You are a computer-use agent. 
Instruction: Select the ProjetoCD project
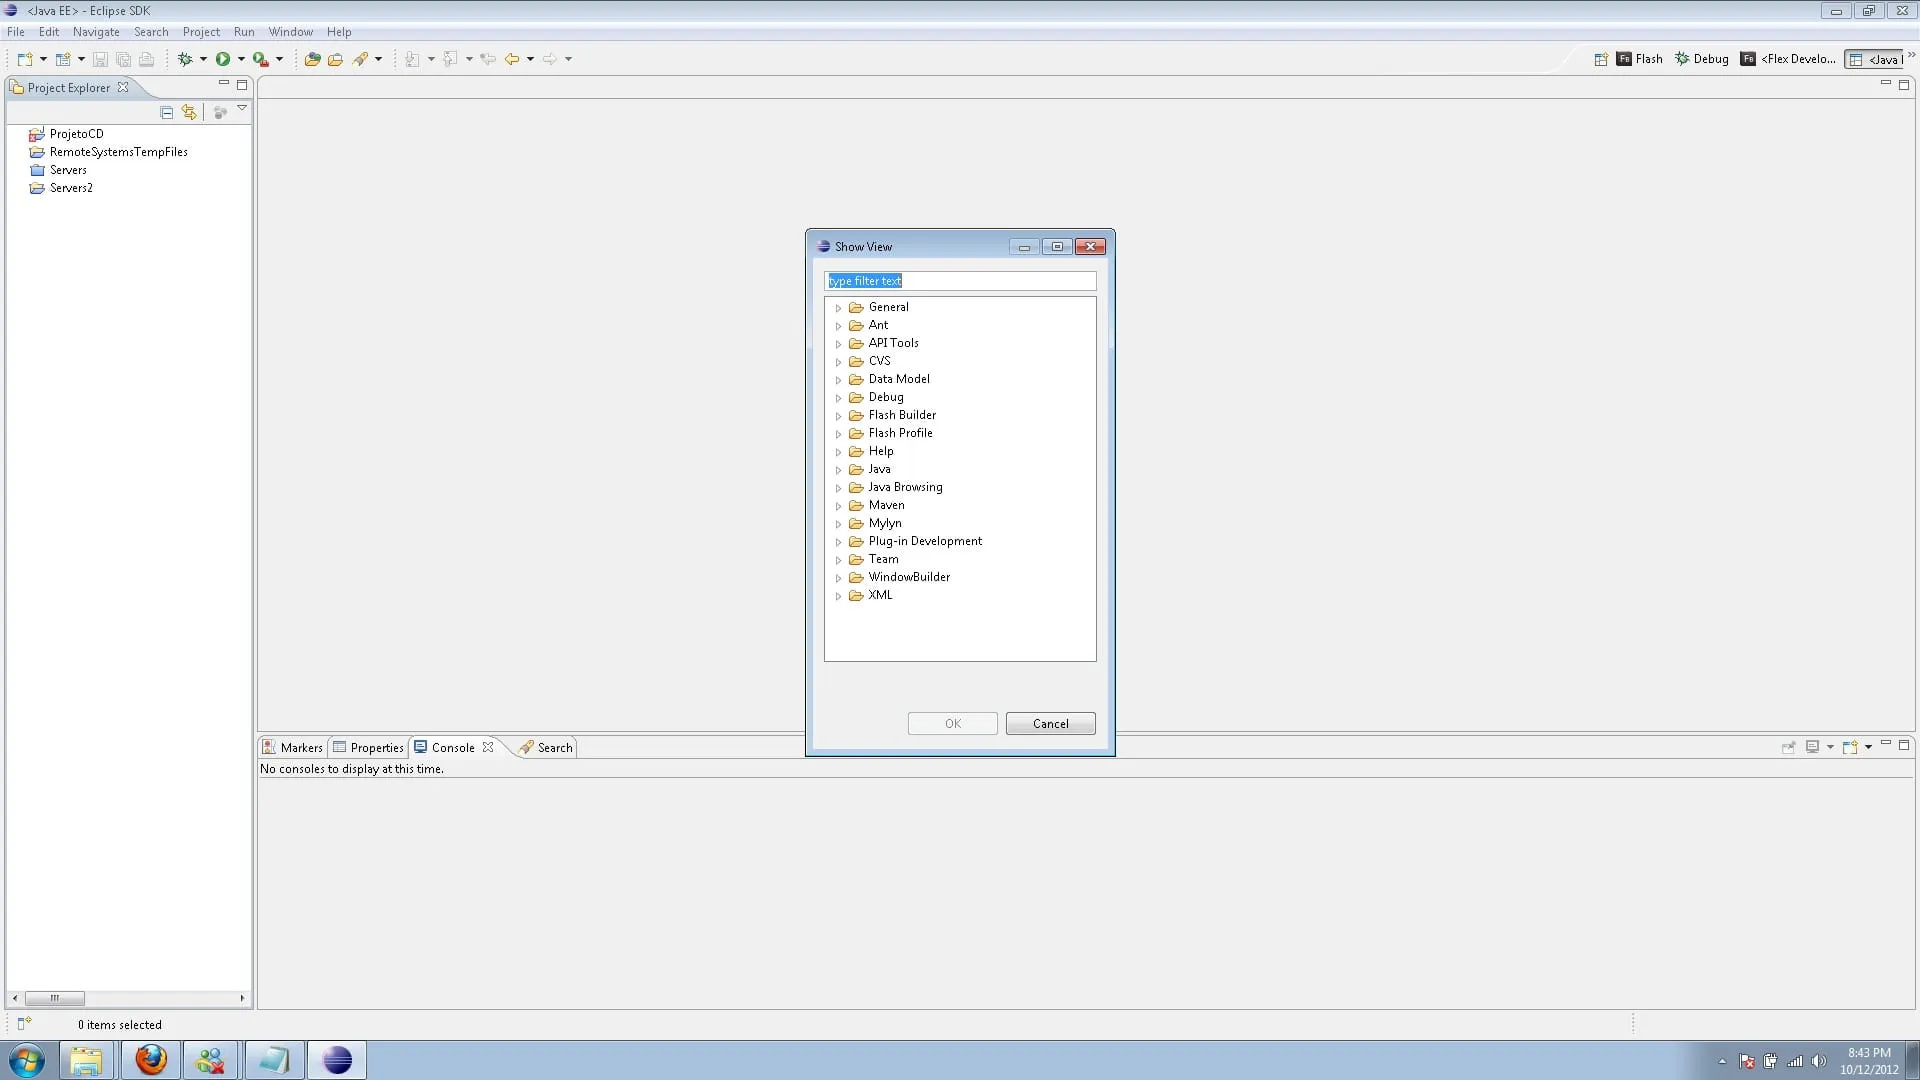(x=76, y=134)
